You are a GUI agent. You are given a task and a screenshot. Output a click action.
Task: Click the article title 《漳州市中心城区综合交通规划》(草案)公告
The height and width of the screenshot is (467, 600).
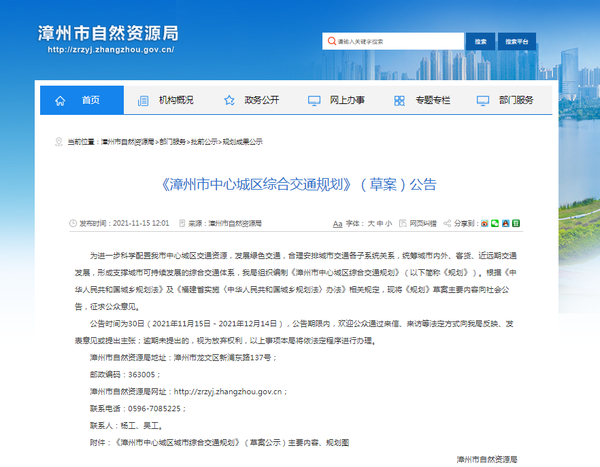point(298,185)
